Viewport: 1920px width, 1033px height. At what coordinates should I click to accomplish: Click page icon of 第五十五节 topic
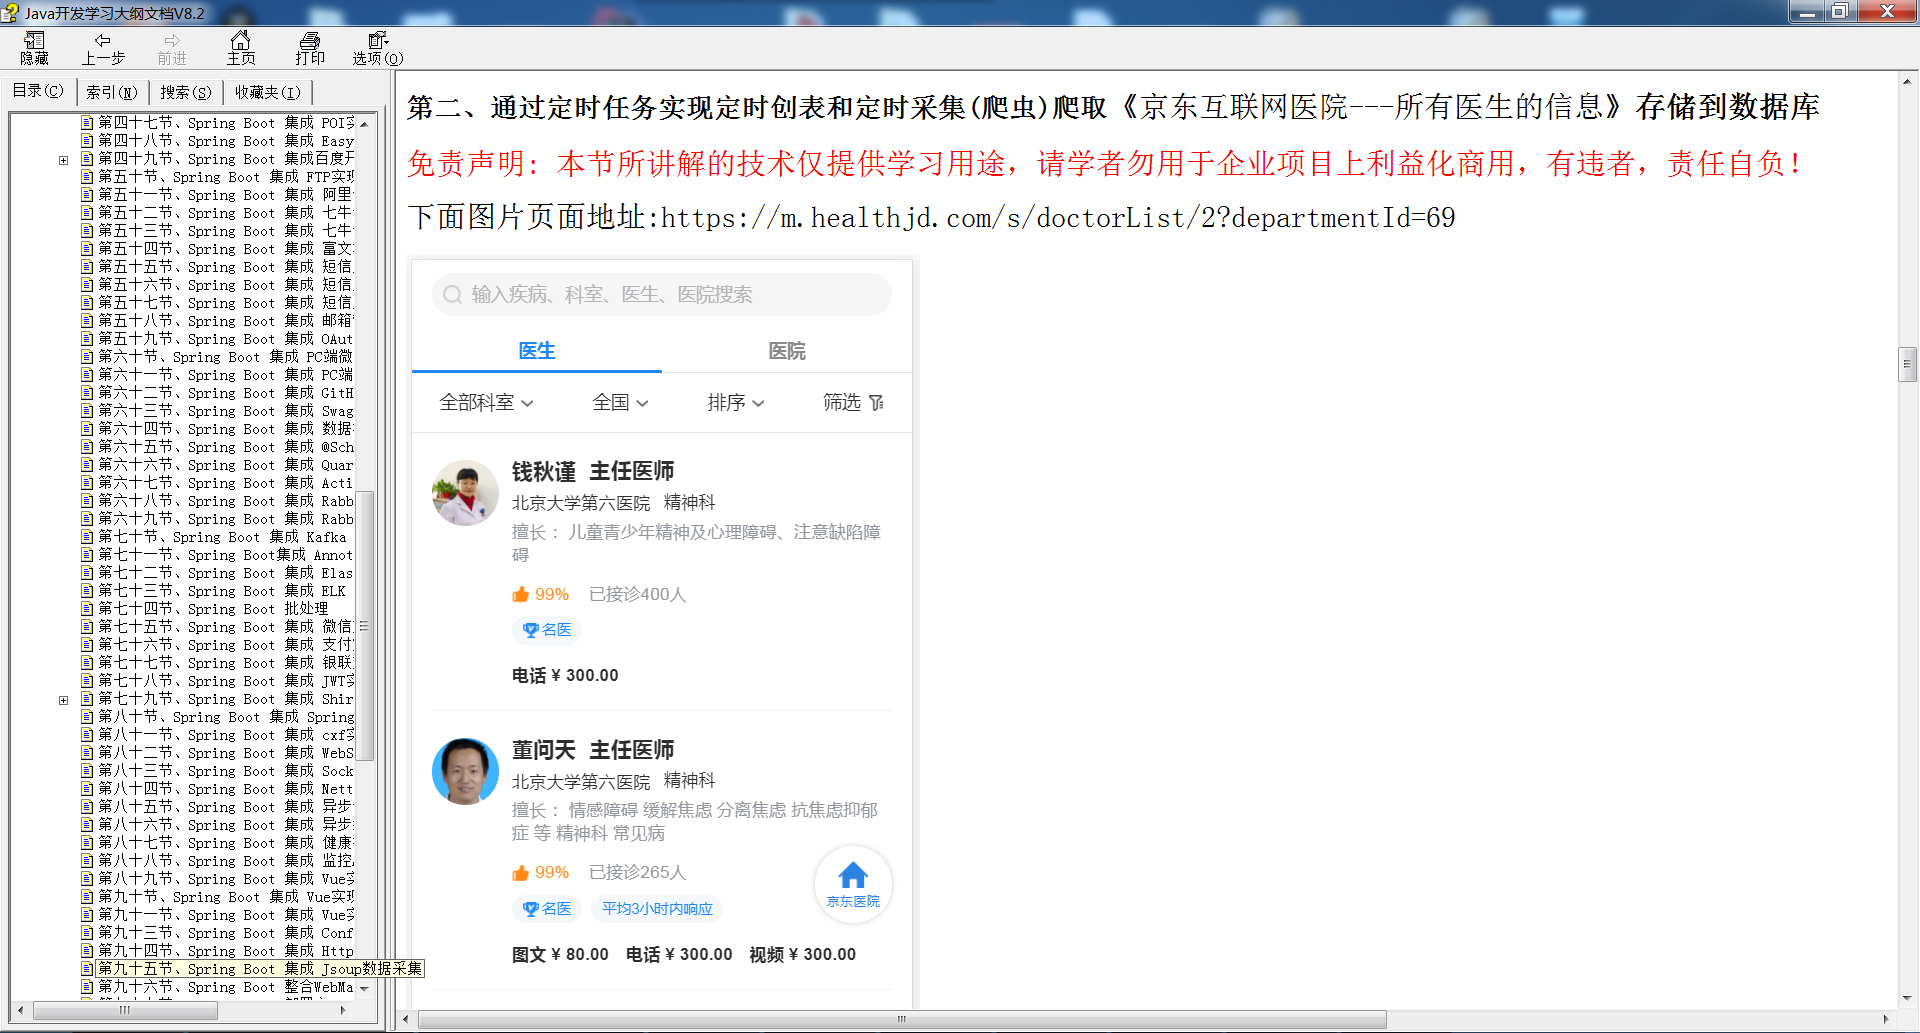click(87, 267)
